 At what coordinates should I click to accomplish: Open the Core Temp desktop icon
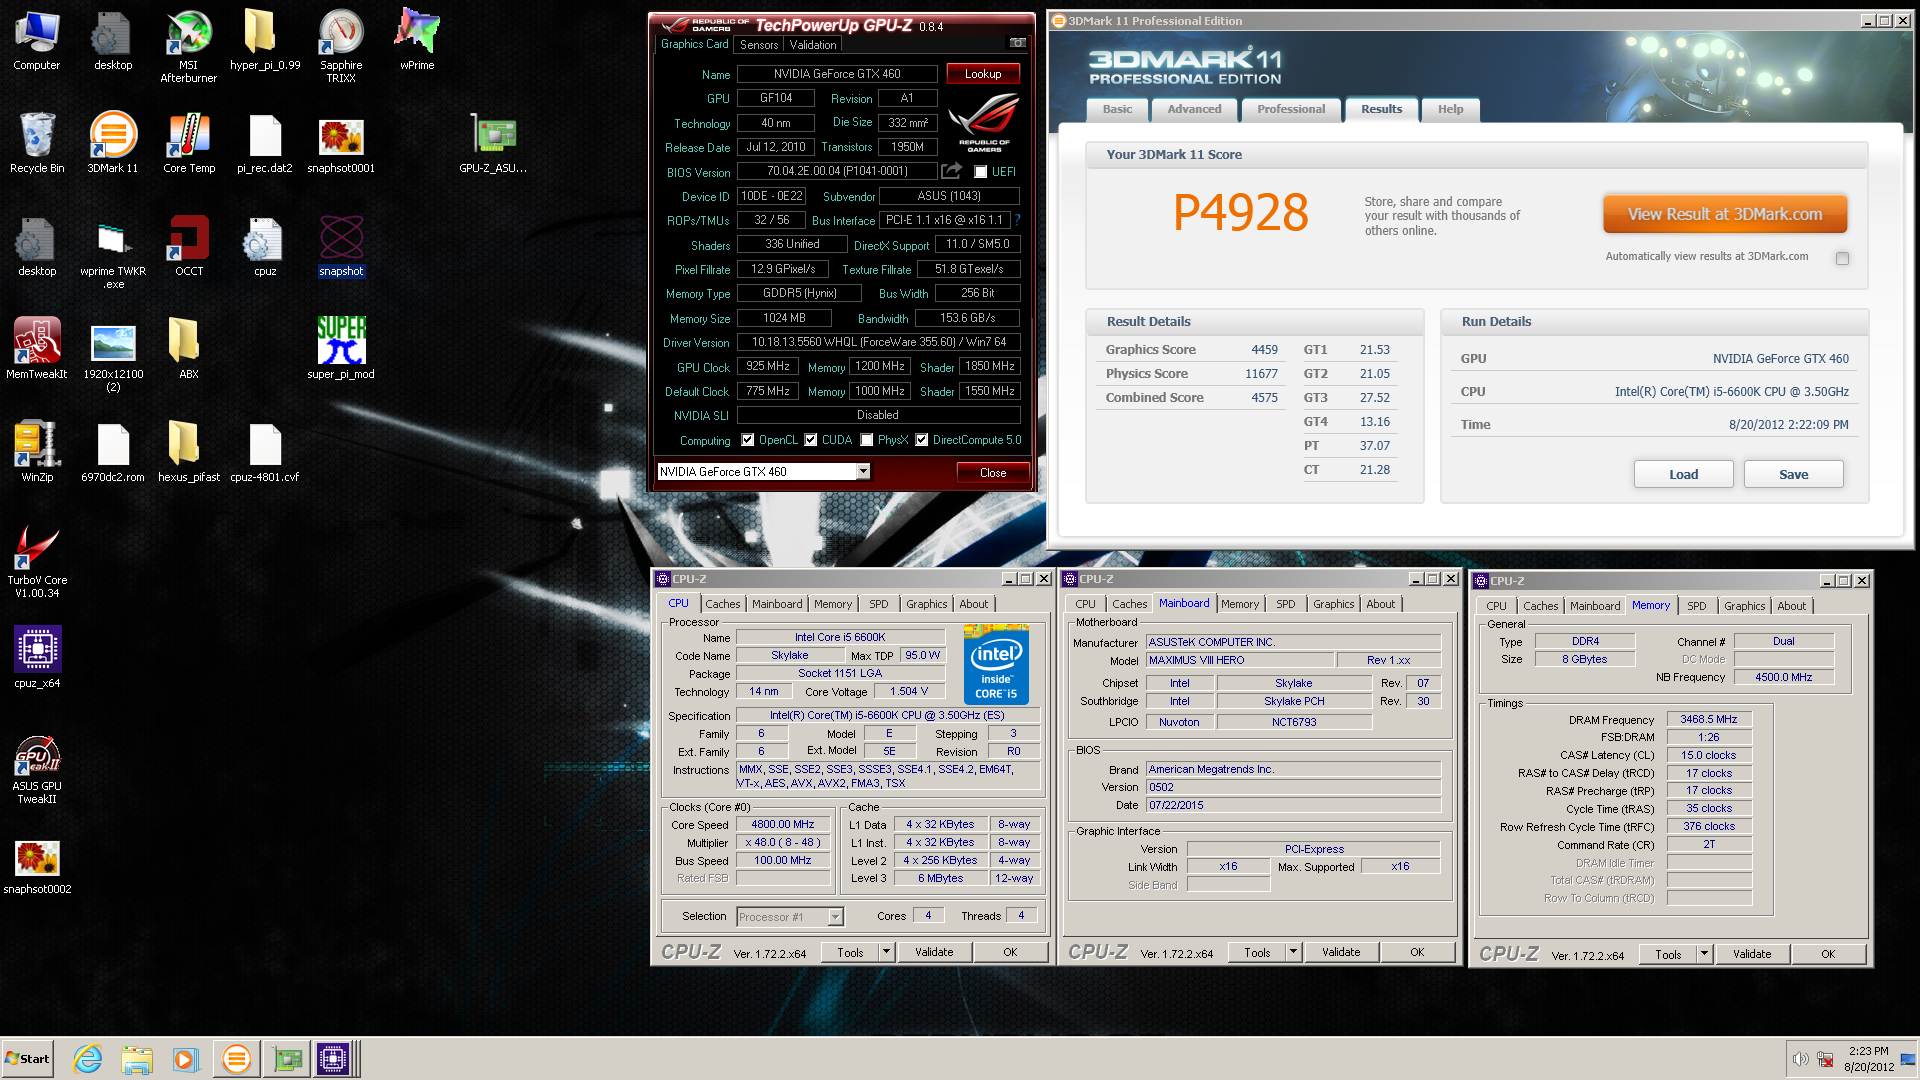[x=189, y=143]
